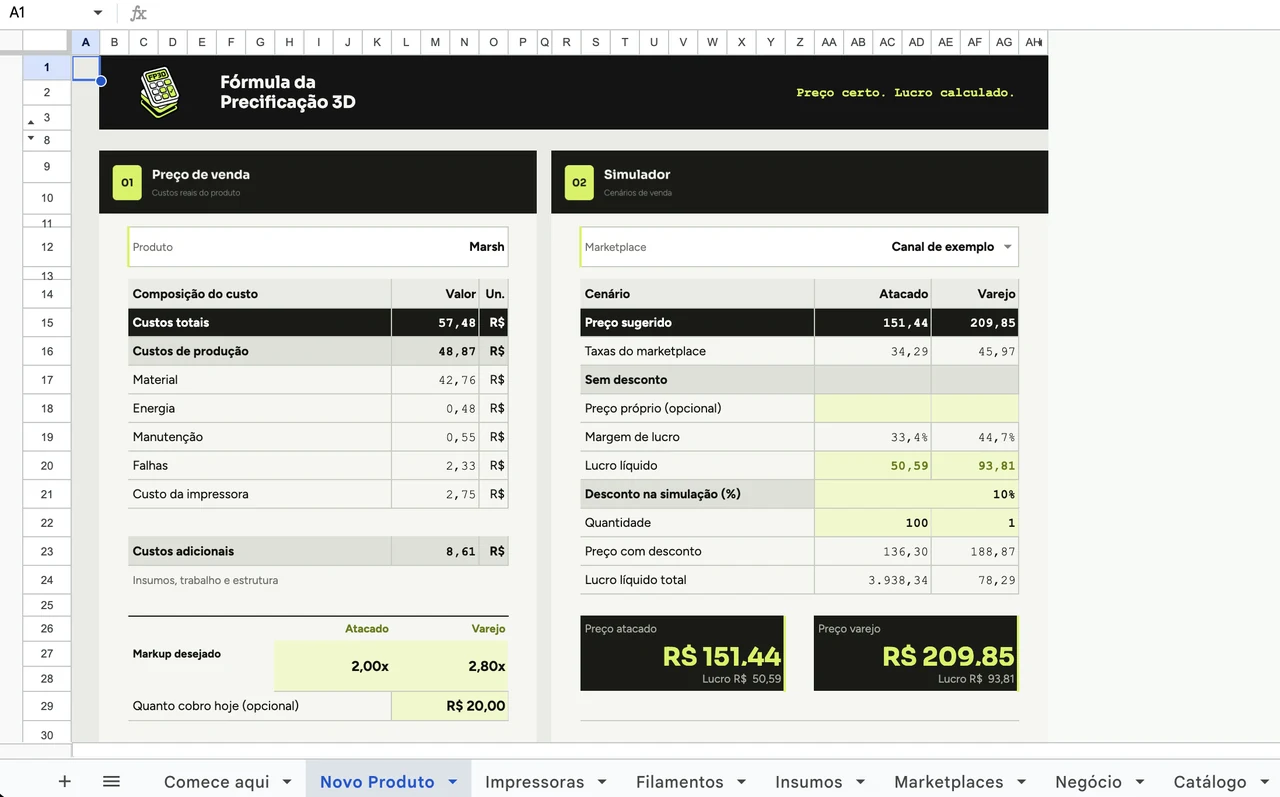Open the Marketplace Canal de exemplo dropdown

(x=1007, y=247)
